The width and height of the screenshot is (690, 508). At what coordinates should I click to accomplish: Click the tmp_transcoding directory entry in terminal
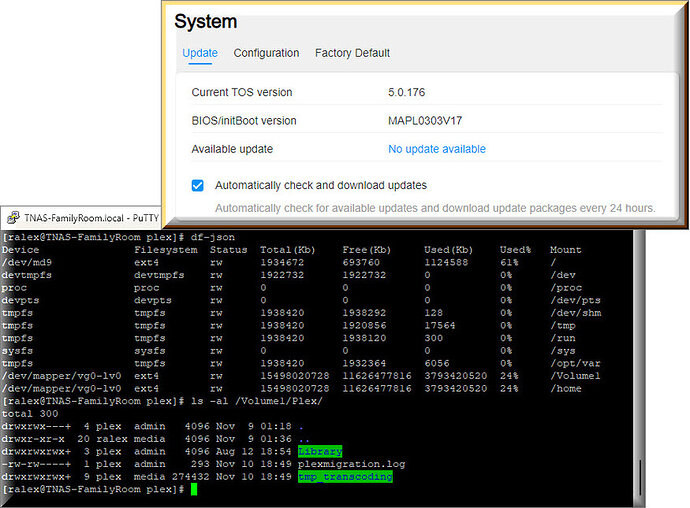click(345, 477)
